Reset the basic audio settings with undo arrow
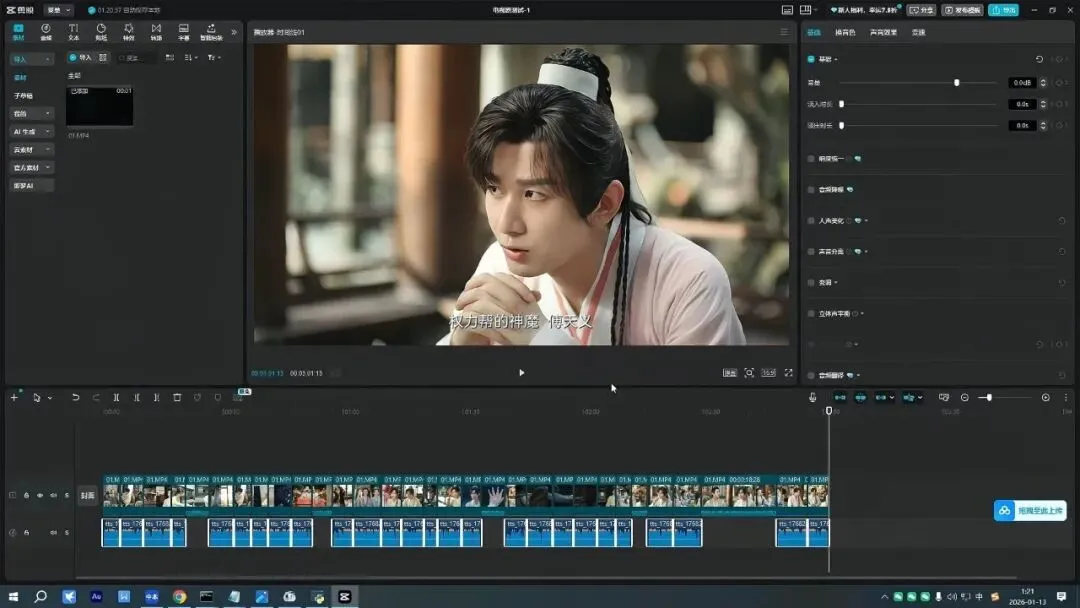This screenshot has height=608, width=1080. pyautogui.click(x=1039, y=59)
